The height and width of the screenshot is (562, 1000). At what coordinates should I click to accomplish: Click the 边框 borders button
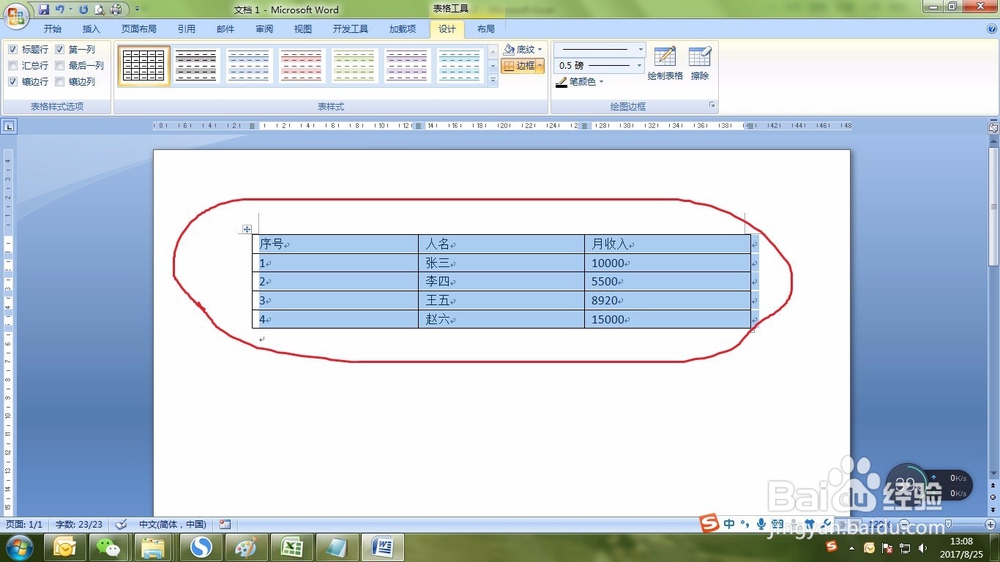pyautogui.click(x=519, y=66)
